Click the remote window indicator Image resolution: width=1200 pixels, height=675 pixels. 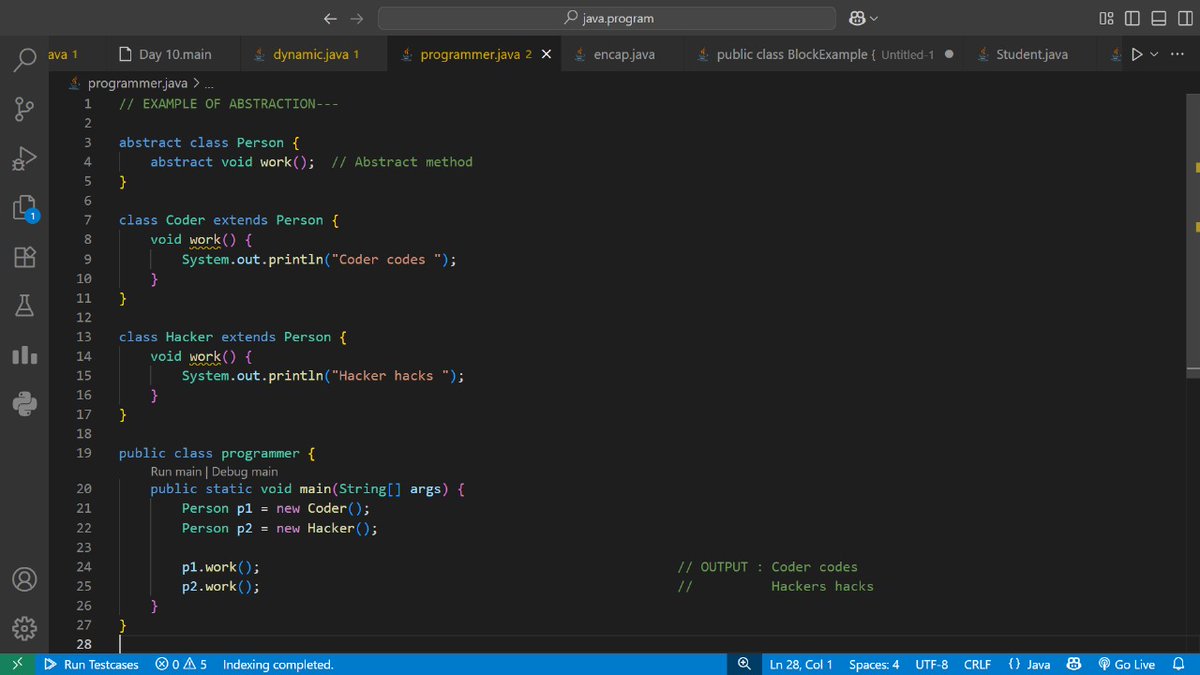point(16,664)
